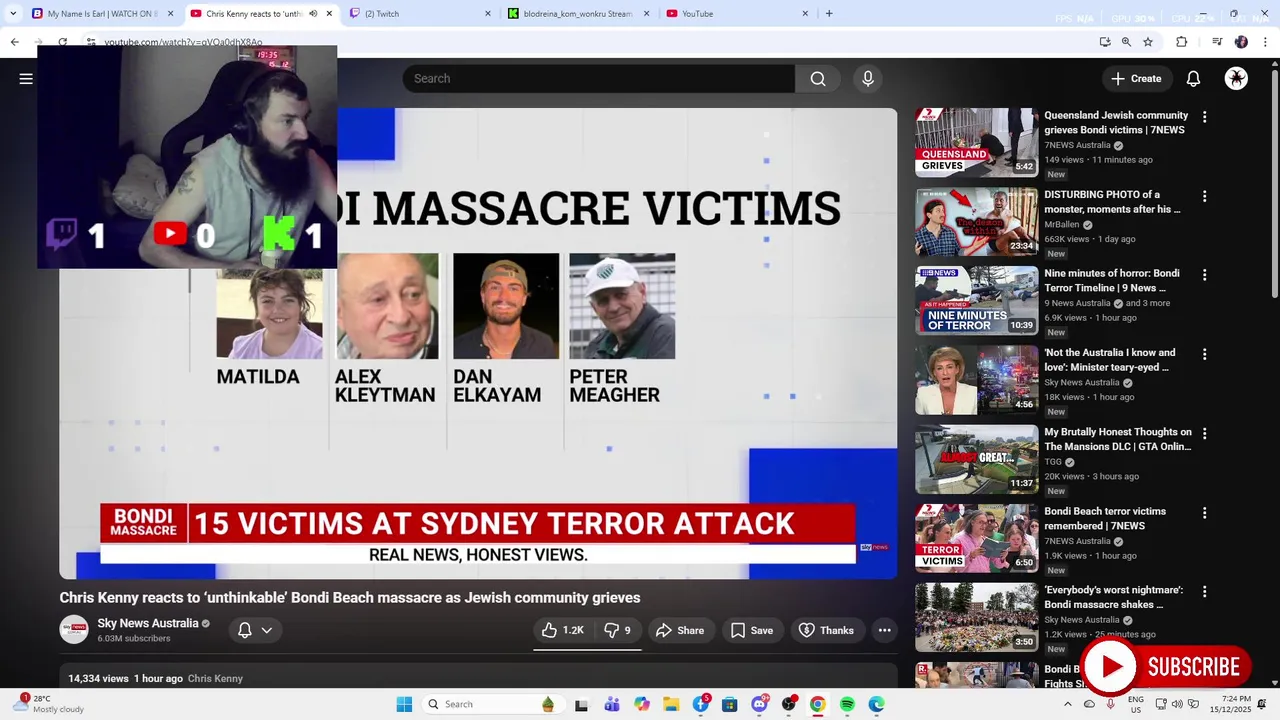Play Nine Minutes of Terror thumbnail
The height and width of the screenshot is (720, 1280).
(977, 300)
